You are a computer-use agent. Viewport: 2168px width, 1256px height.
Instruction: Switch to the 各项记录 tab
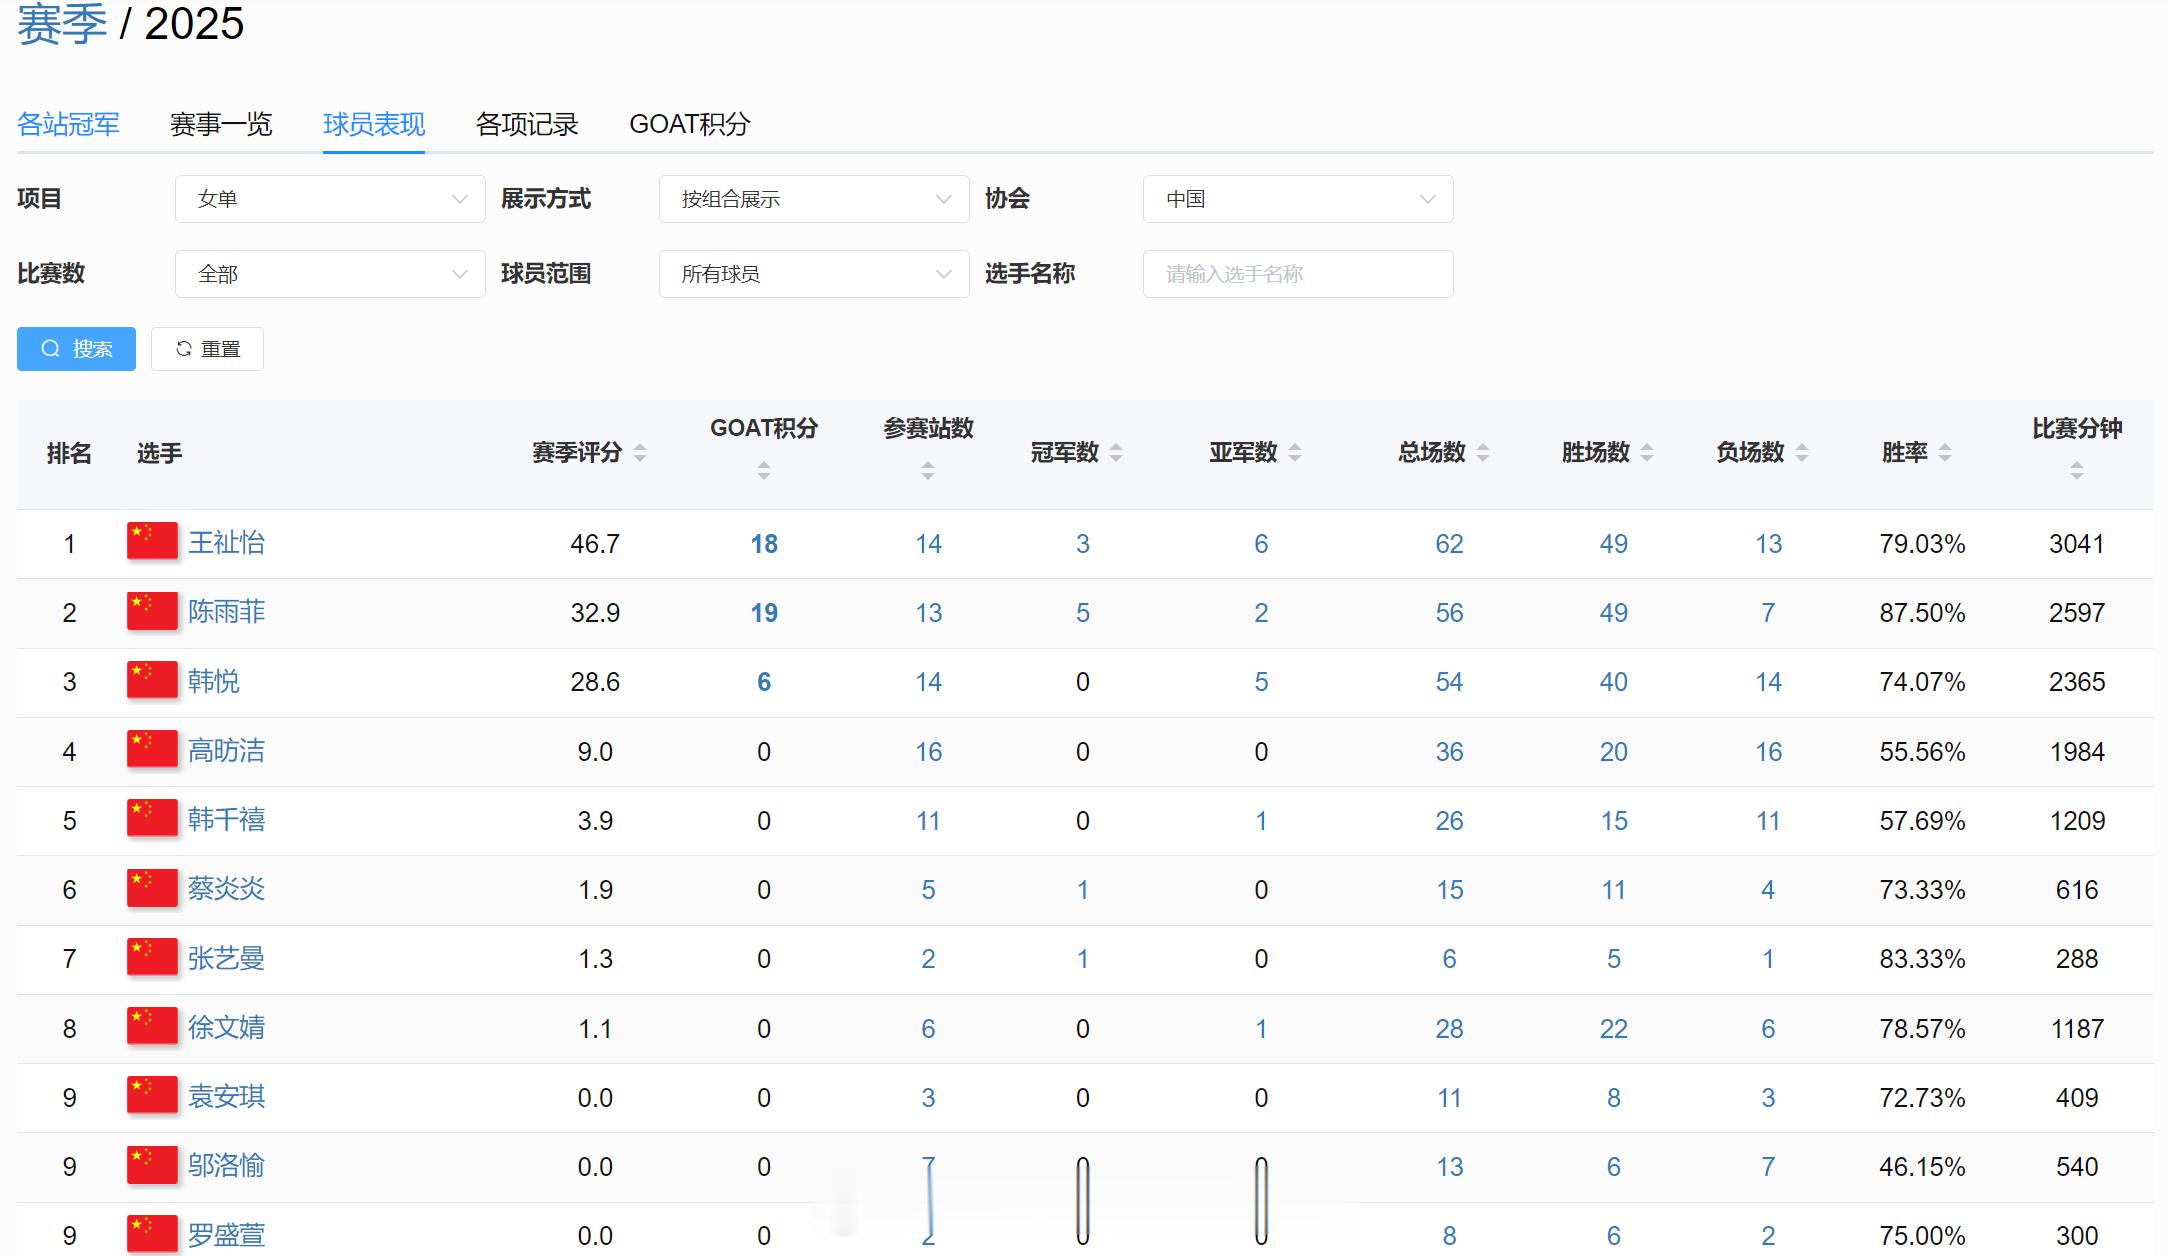[527, 124]
